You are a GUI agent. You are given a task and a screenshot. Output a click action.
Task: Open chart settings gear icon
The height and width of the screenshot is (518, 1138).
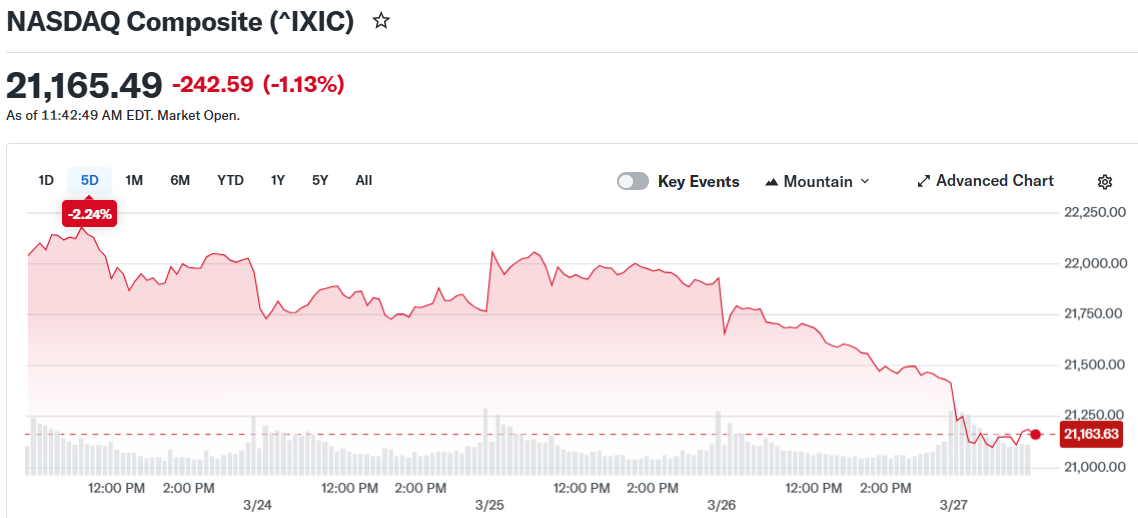pos(1105,182)
